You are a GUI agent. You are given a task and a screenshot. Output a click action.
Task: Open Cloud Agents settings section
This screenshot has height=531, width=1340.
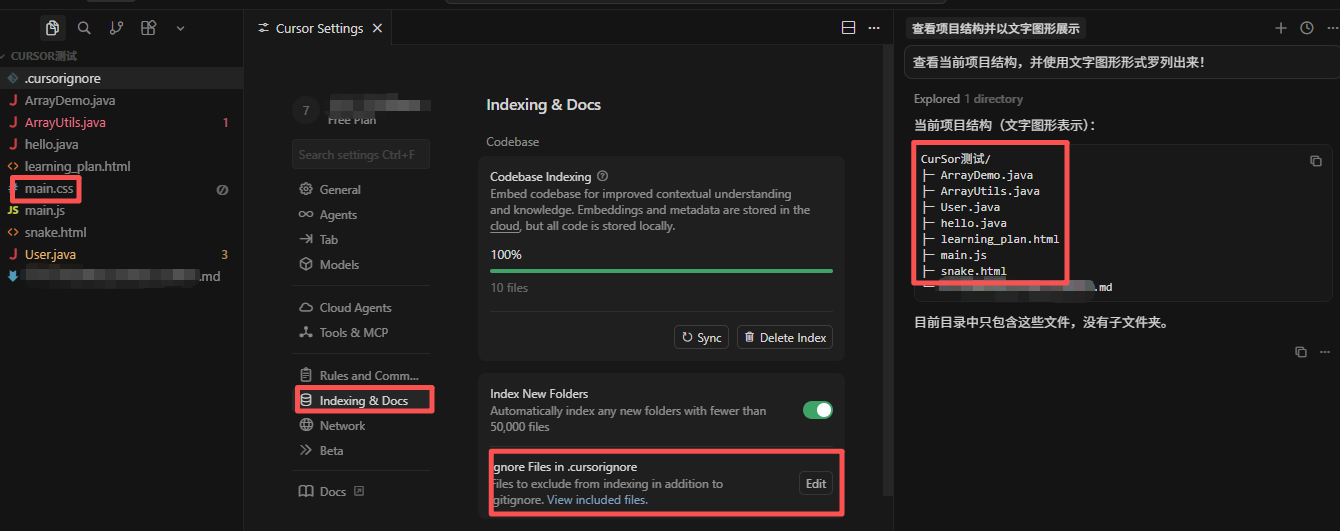coord(361,307)
